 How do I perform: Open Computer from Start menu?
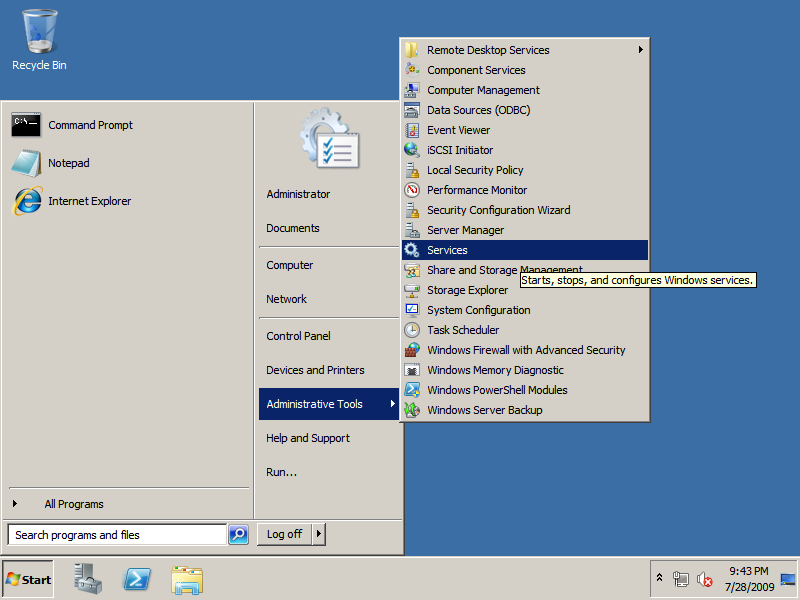329,265
